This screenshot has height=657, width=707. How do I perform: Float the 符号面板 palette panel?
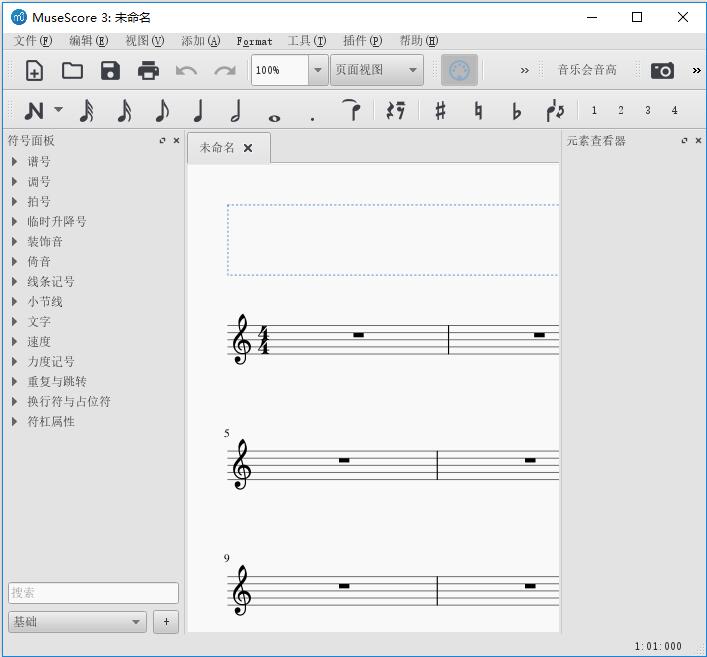coord(162,141)
